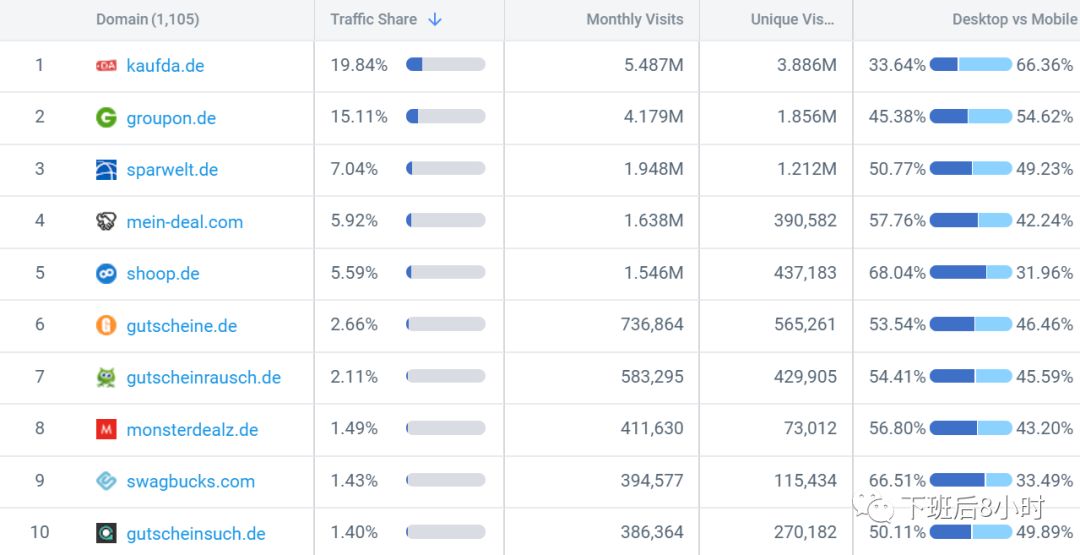
Task: Click the kaufda.de favicon icon
Action: [106, 66]
